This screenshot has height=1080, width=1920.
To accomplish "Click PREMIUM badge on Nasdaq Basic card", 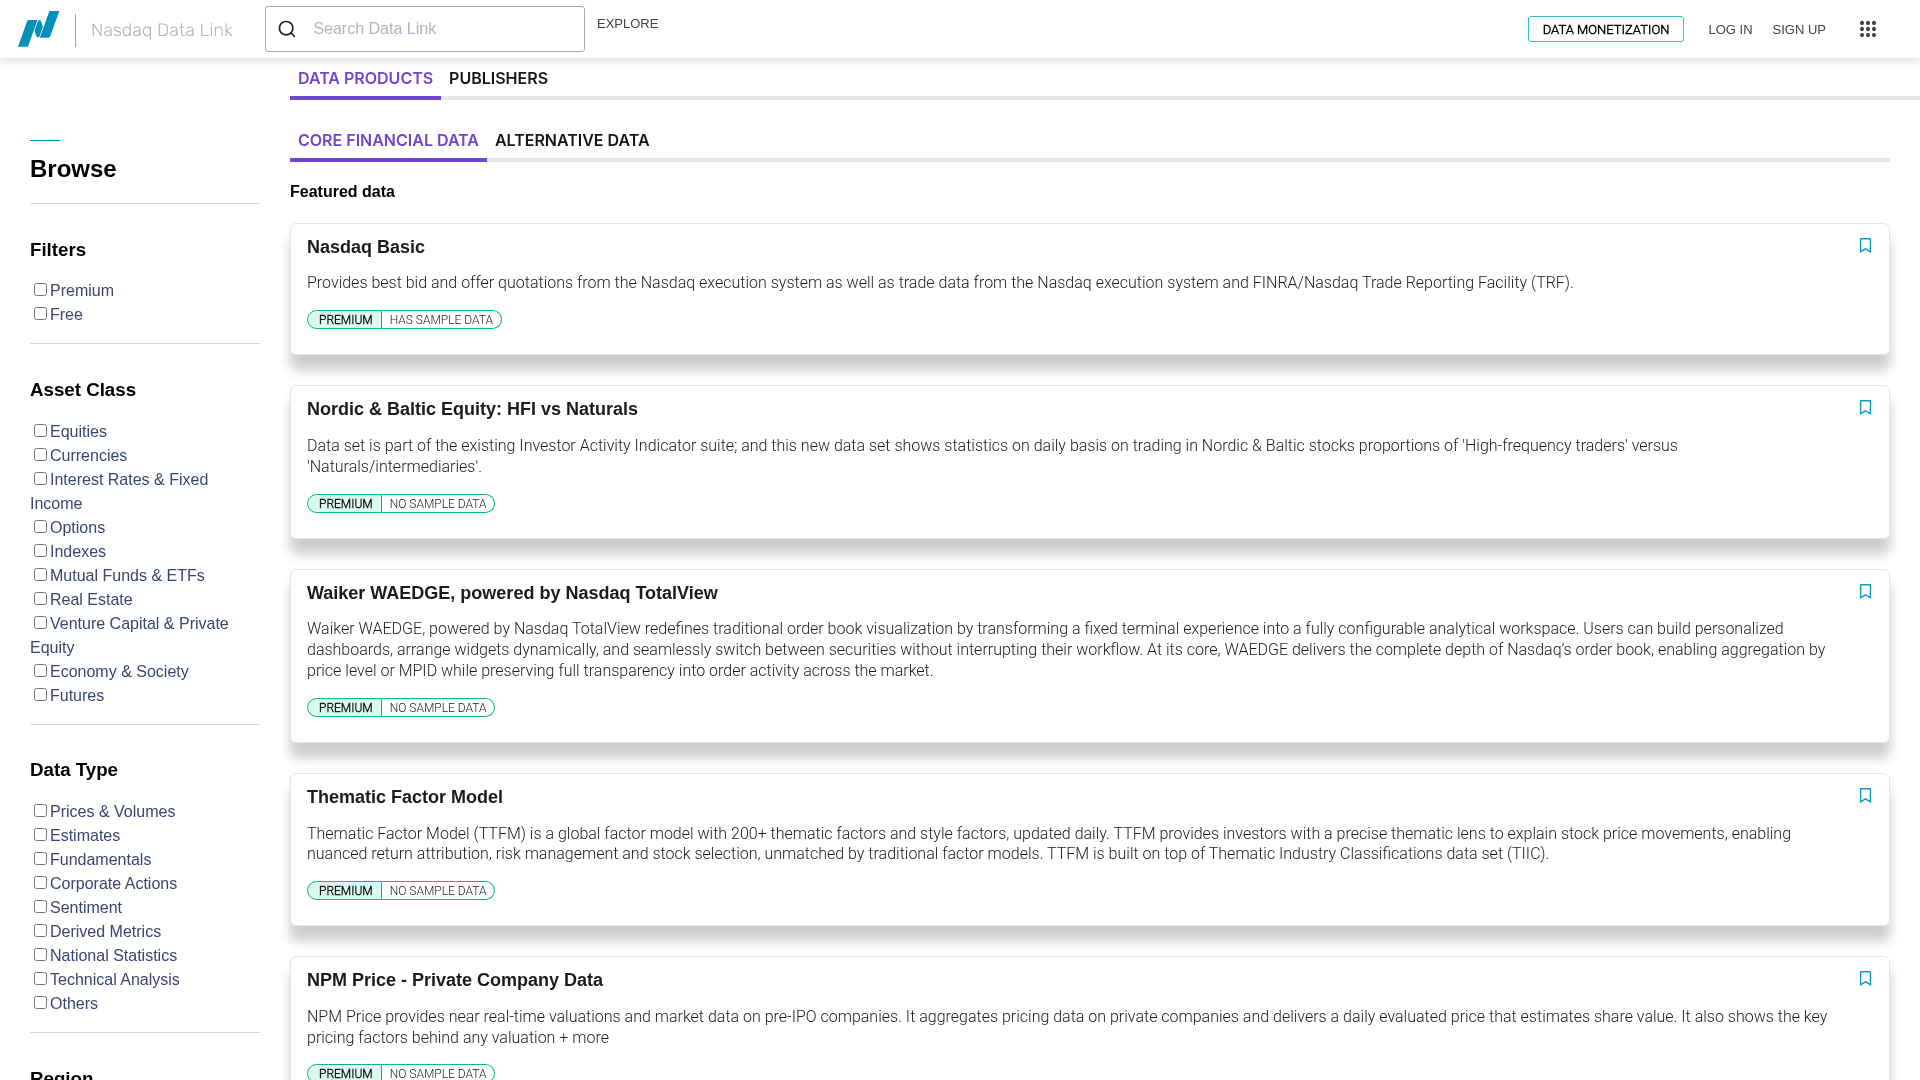I will pos(345,320).
